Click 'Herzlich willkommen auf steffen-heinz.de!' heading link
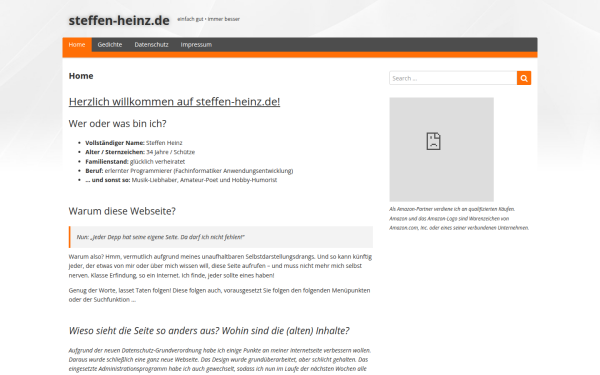 click(x=174, y=101)
